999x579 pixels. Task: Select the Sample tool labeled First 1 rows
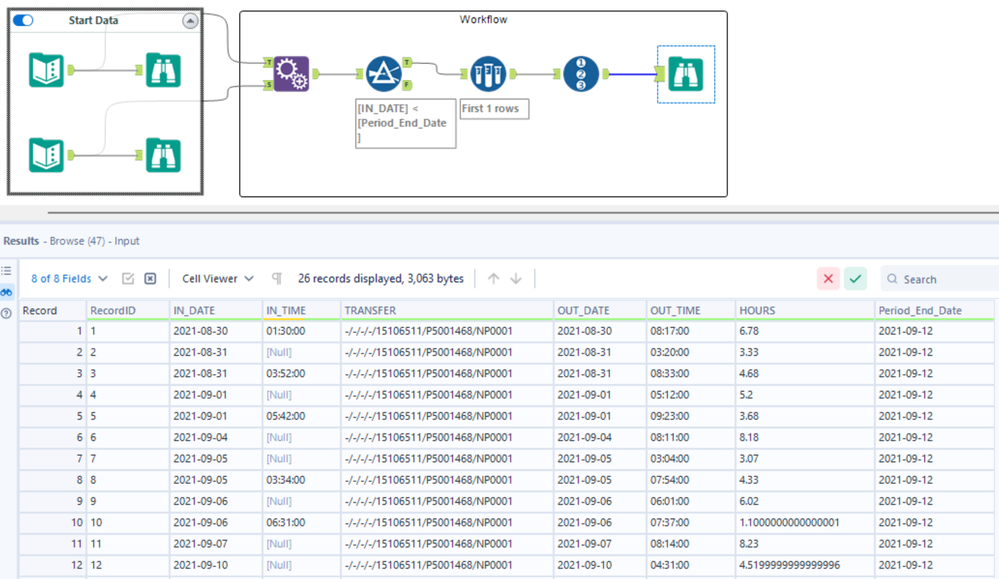(x=489, y=74)
